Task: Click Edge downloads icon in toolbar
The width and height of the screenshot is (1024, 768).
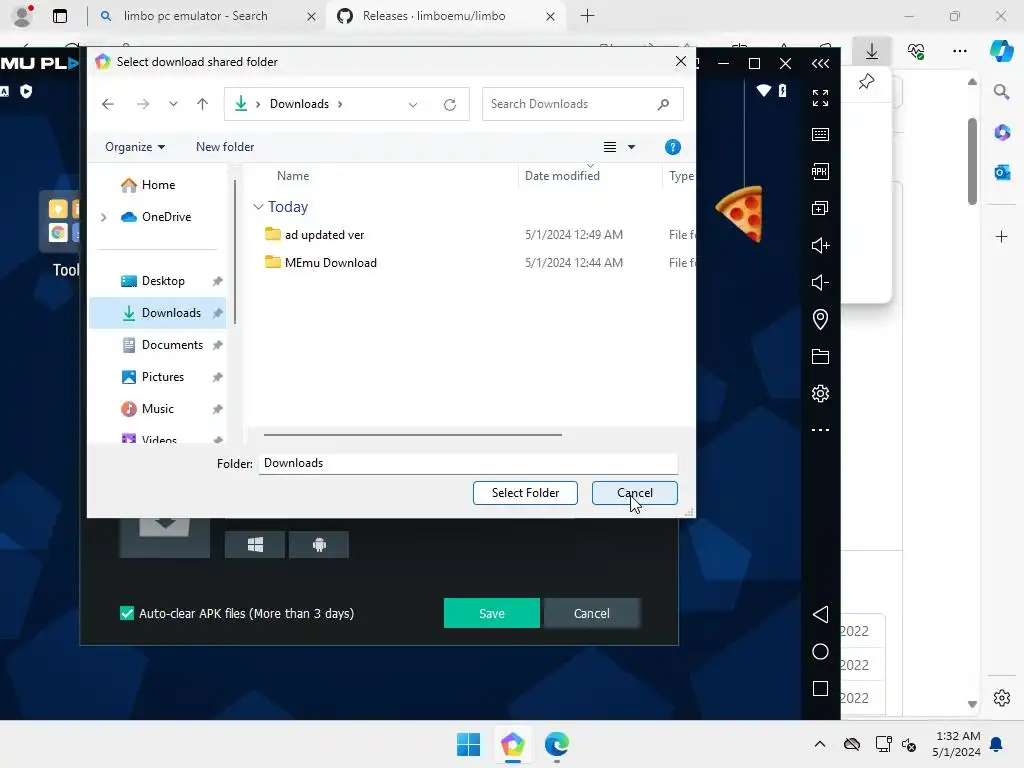Action: click(x=872, y=51)
